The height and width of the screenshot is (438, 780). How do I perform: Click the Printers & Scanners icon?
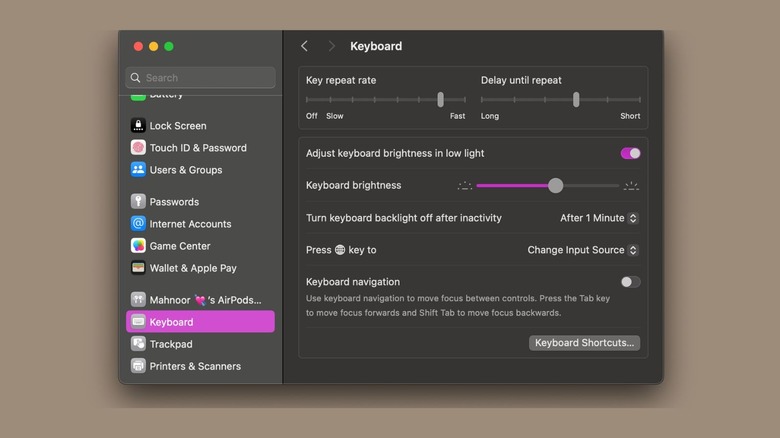tap(138, 366)
